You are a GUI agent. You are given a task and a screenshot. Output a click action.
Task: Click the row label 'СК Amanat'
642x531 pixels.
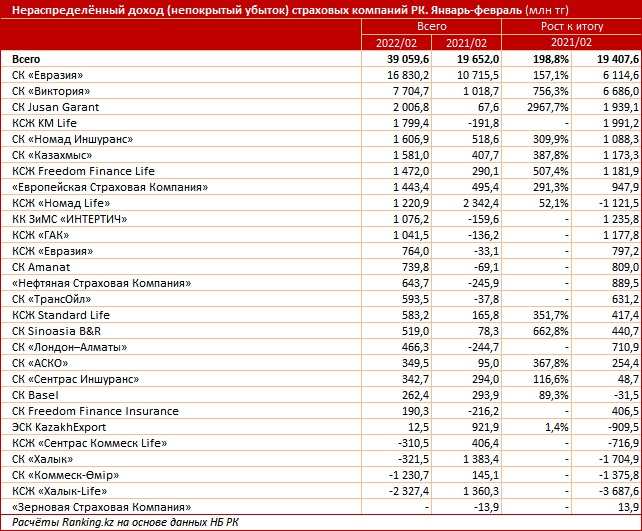(41, 267)
